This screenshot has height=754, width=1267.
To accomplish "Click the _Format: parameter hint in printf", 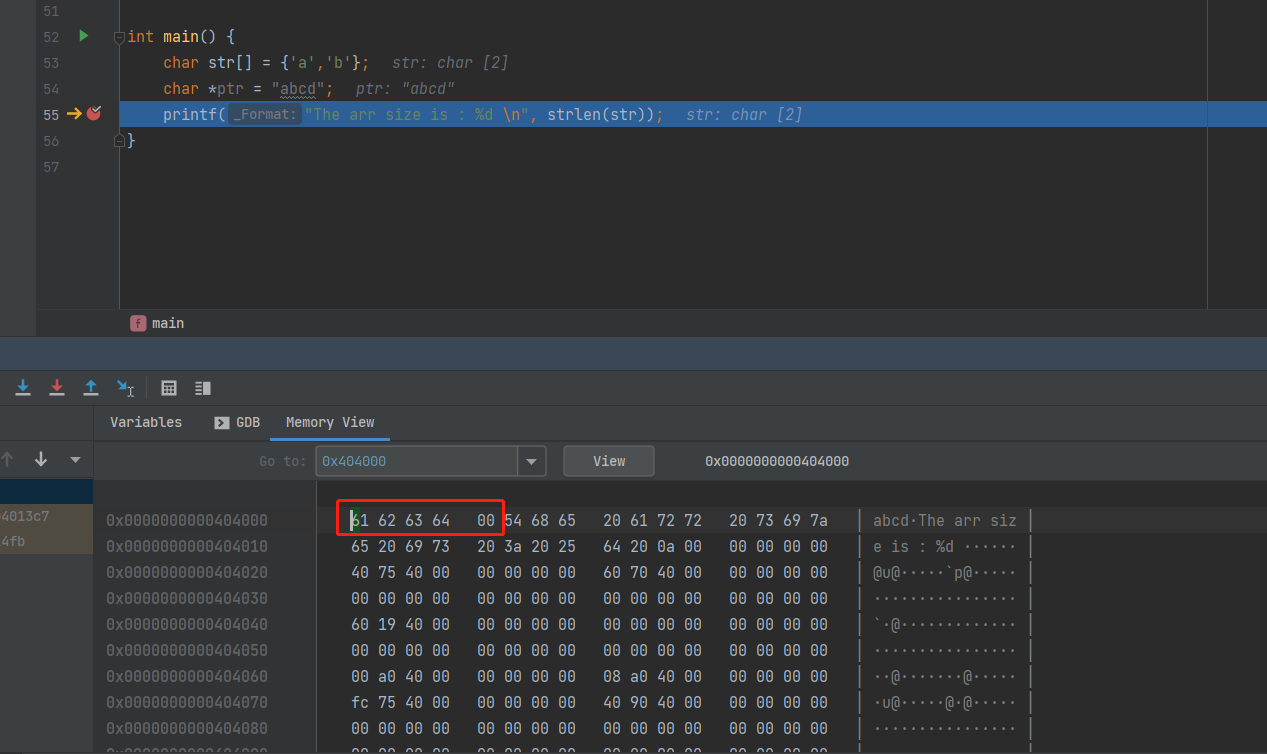I will (x=265, y=115).
